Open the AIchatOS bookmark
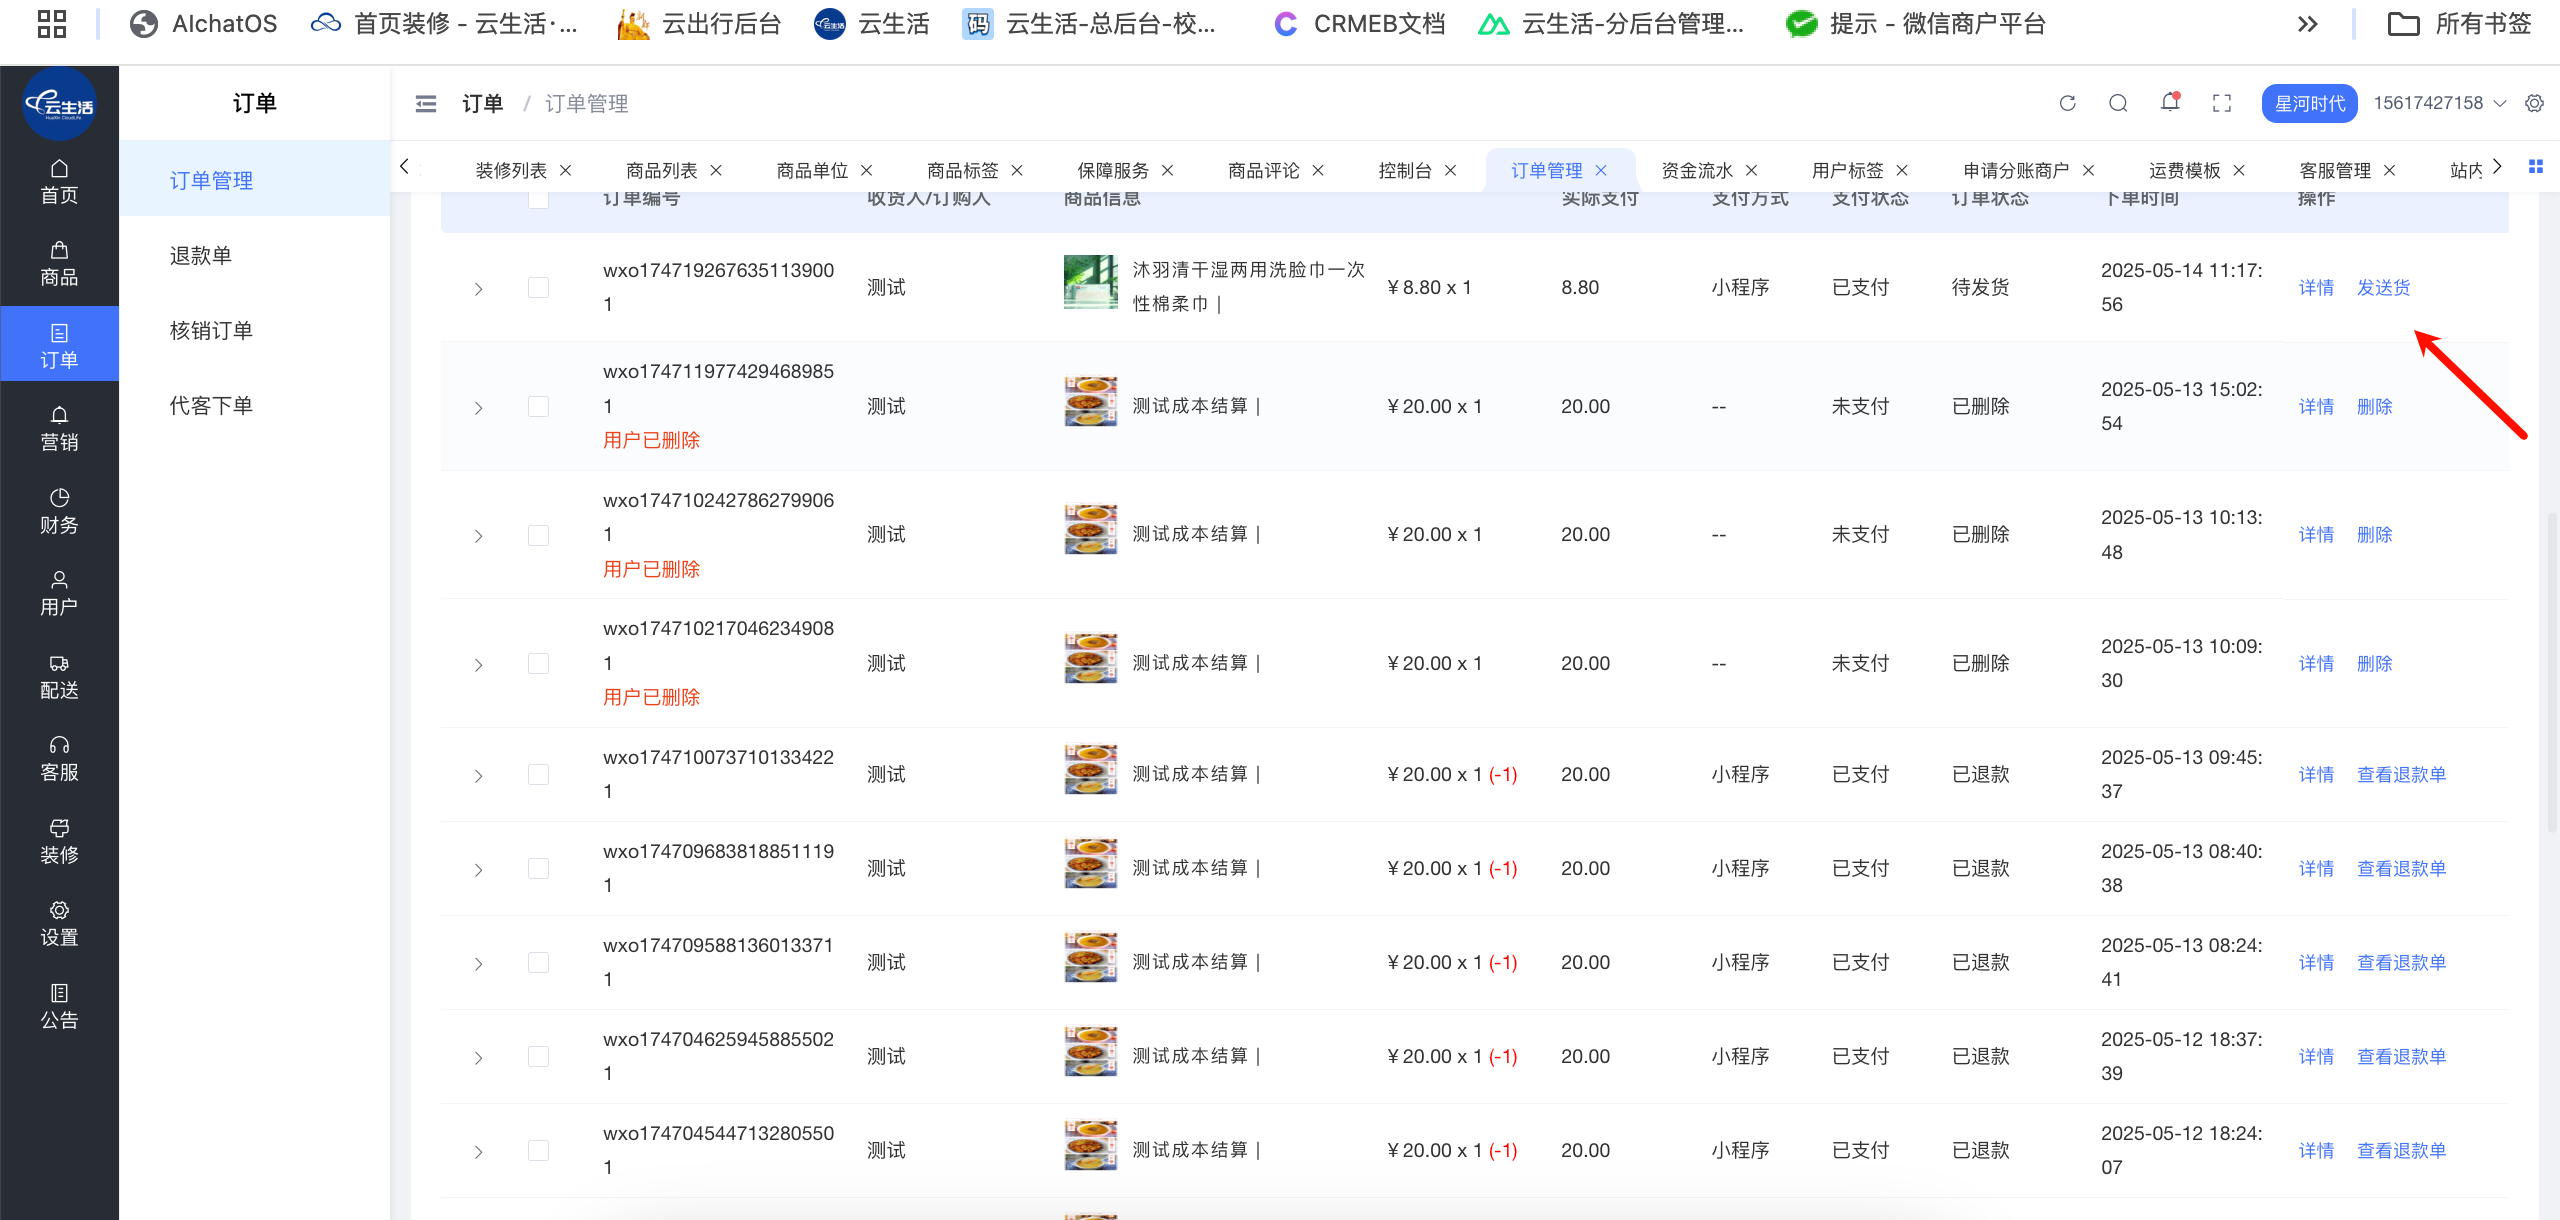2560x1220 pixels. [x=204, y=24]
